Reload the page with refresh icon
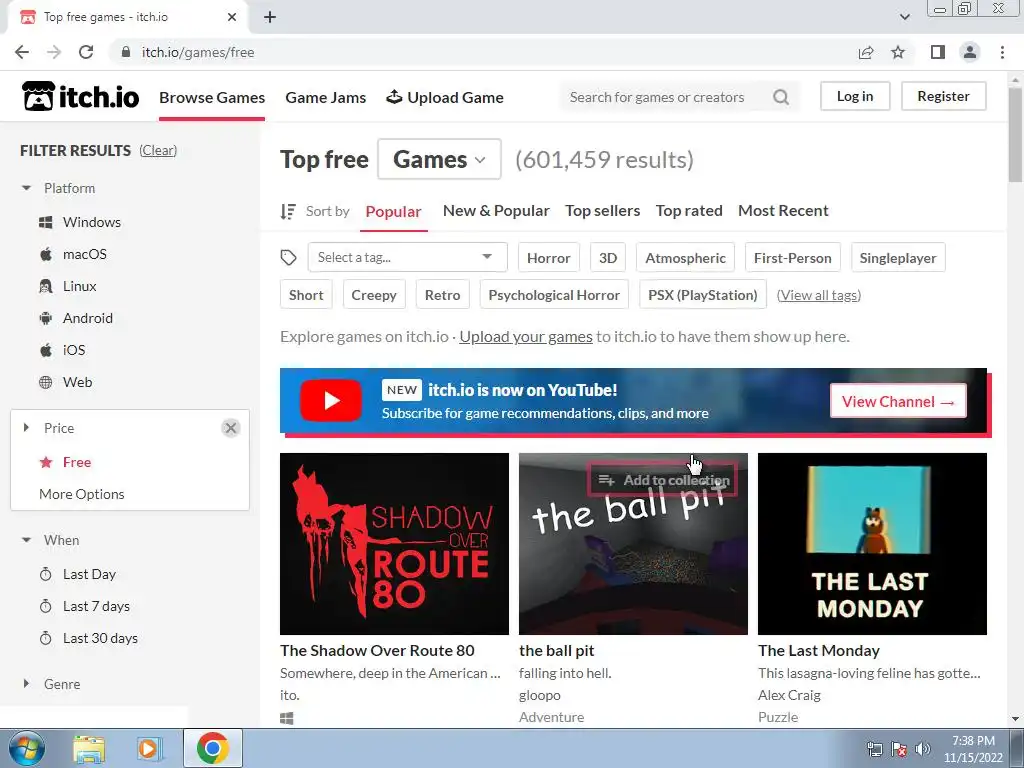 [86, 52]
